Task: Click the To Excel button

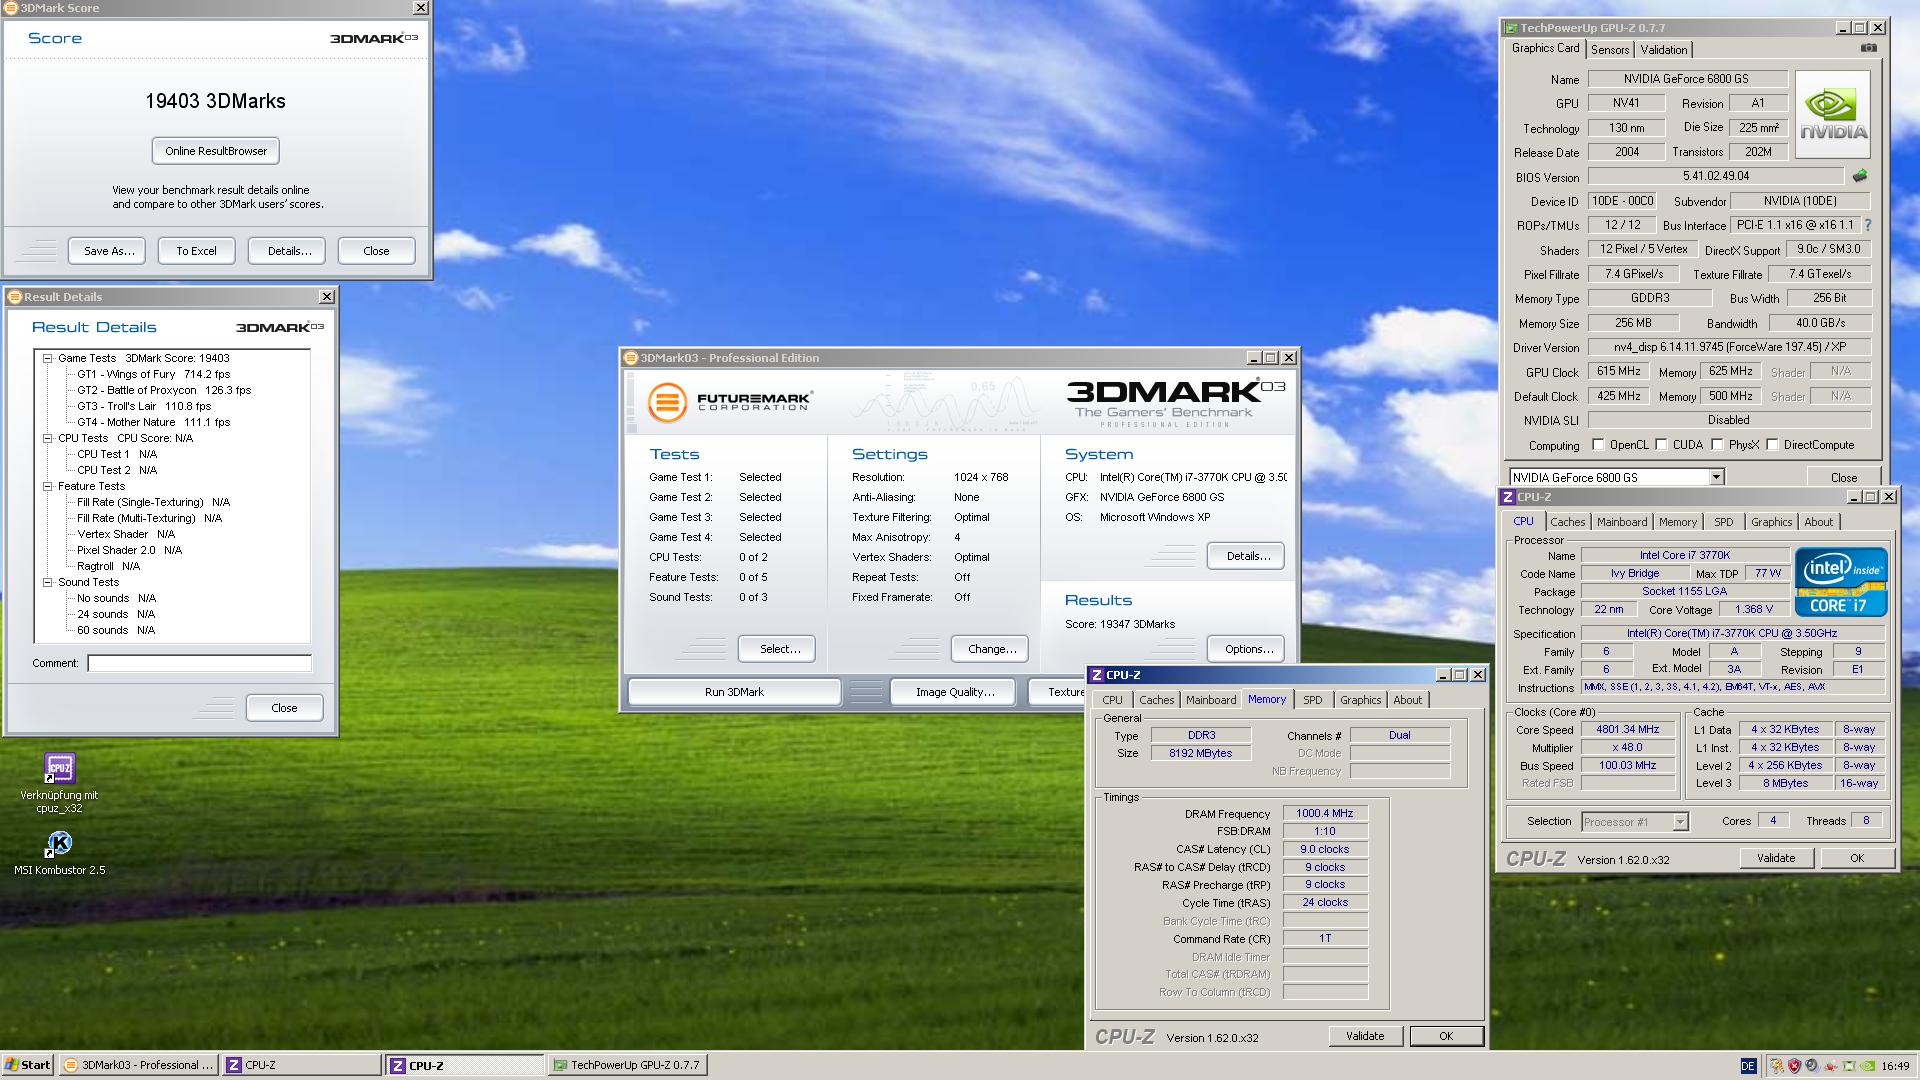Action: [x=196, y=251]
